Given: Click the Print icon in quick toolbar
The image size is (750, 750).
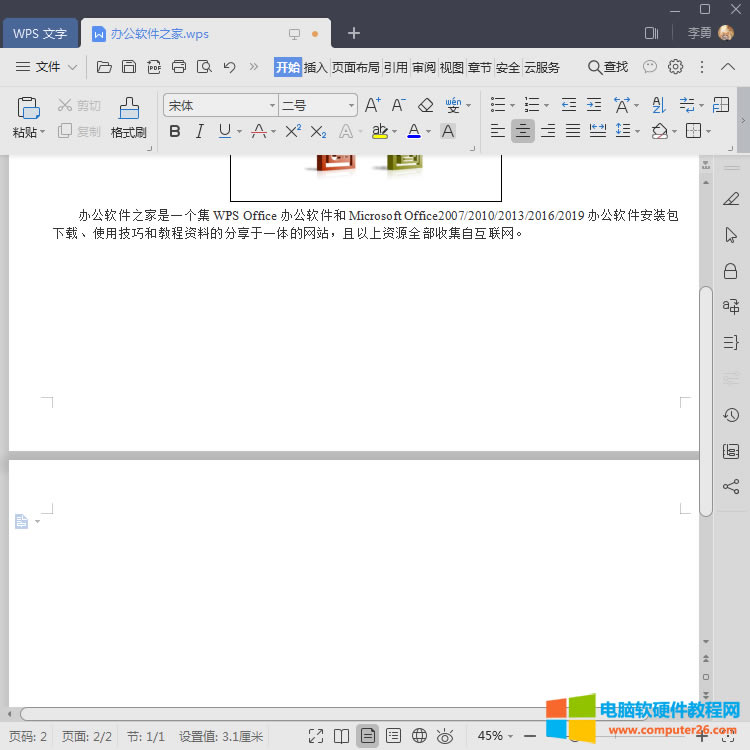Looking at the screenshot, I should [179, 67].
